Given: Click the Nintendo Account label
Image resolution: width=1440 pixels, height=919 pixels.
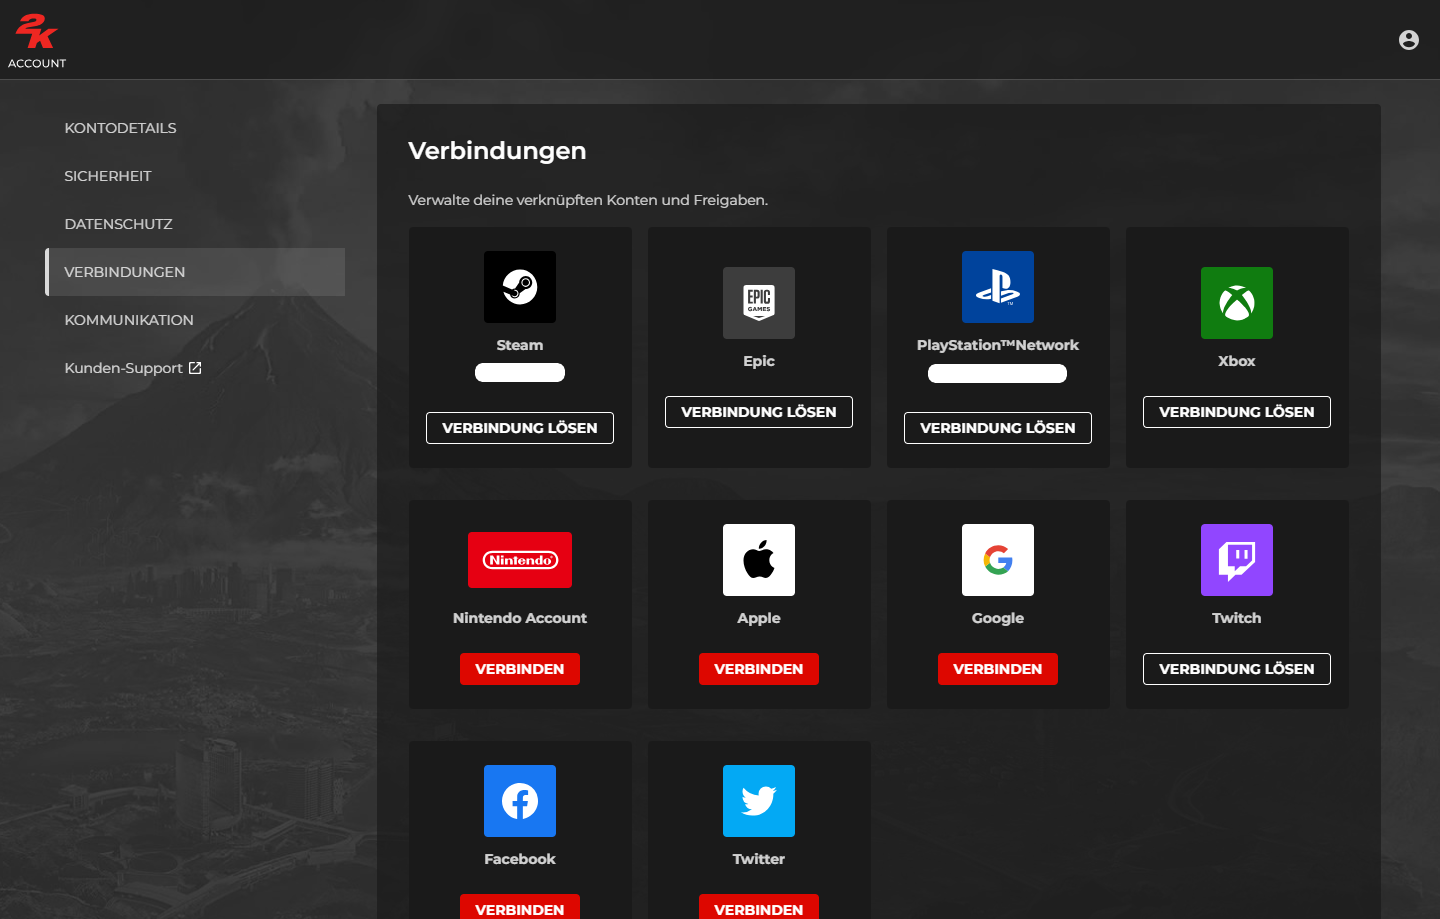Looking at the screenshot, I should (x=520, y=618).
